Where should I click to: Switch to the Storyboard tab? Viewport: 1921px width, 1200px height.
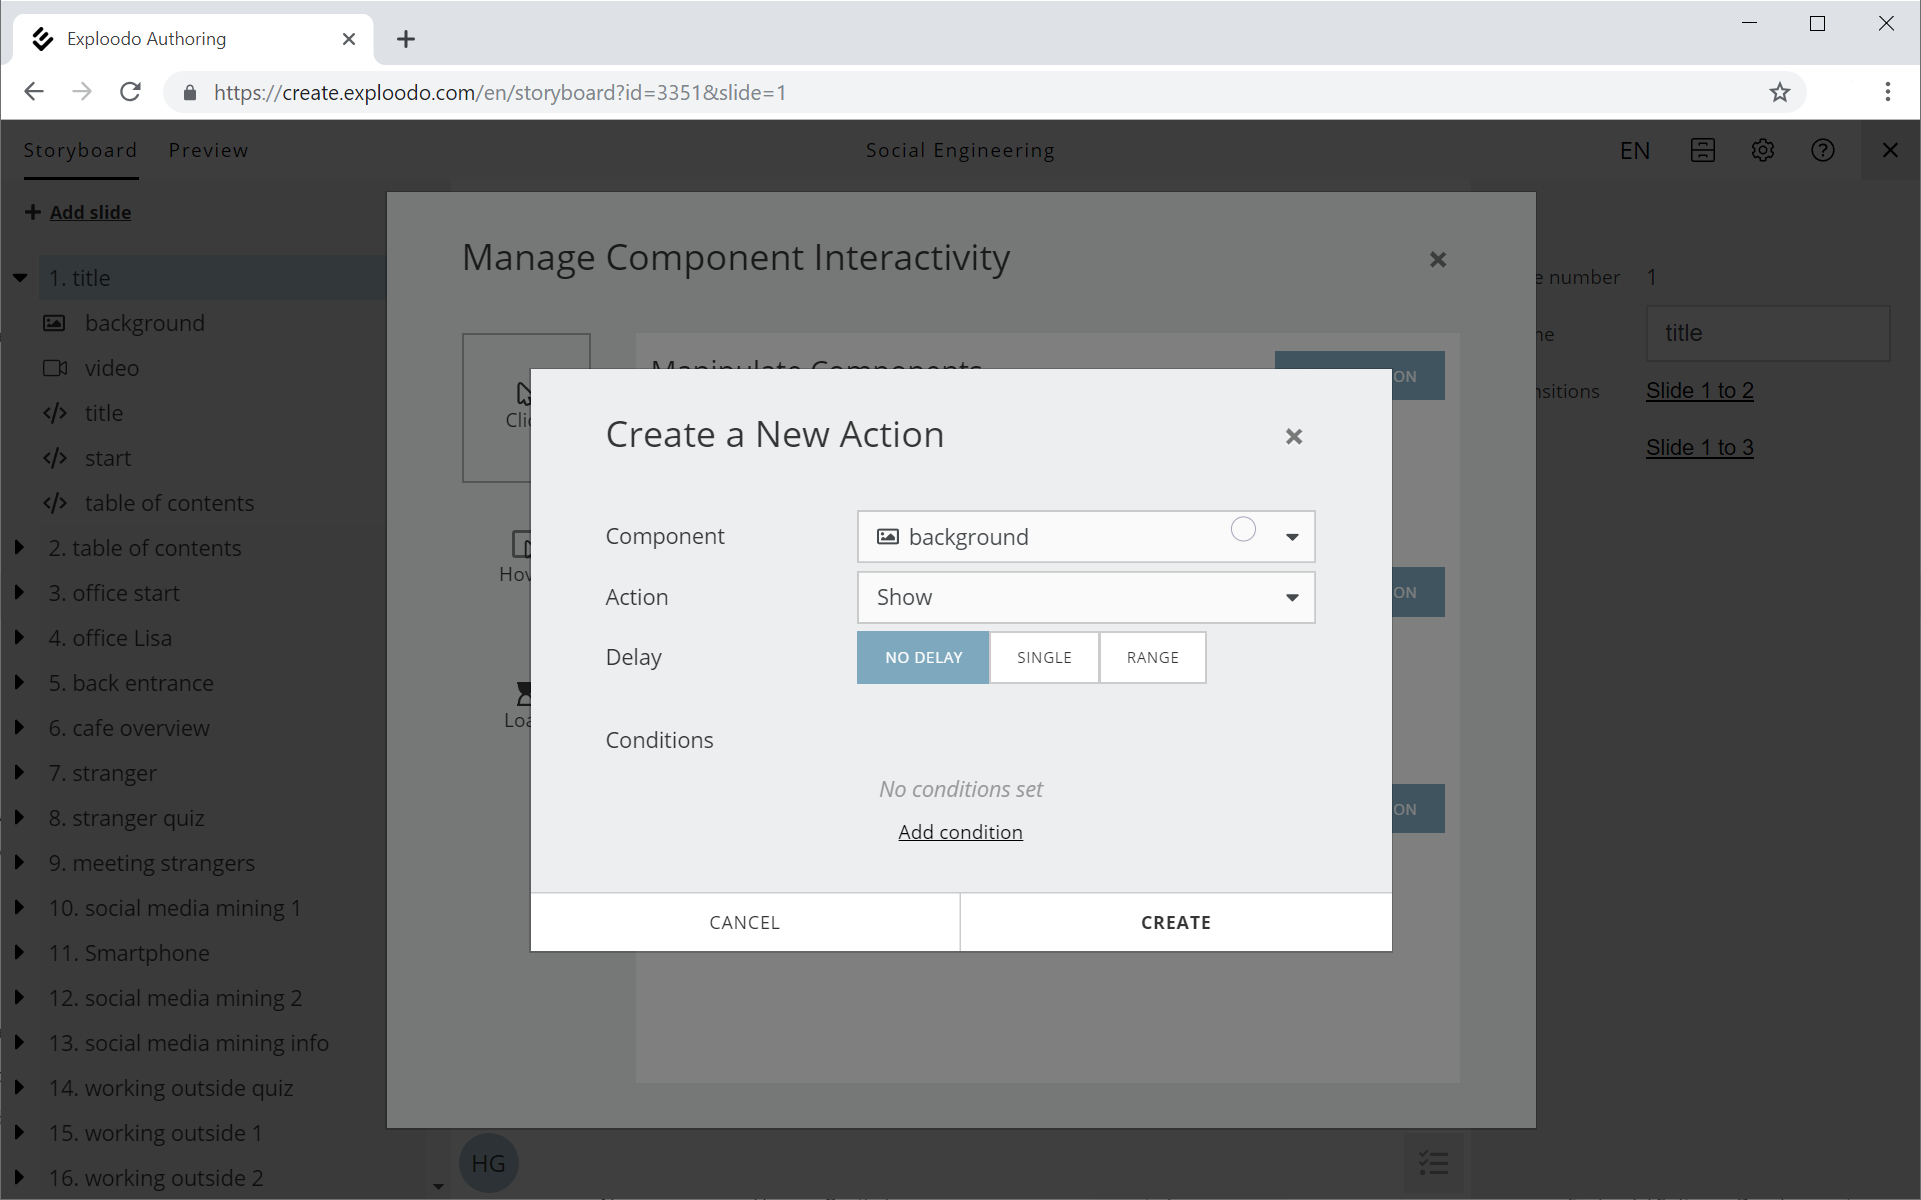(x=80, y=150)
